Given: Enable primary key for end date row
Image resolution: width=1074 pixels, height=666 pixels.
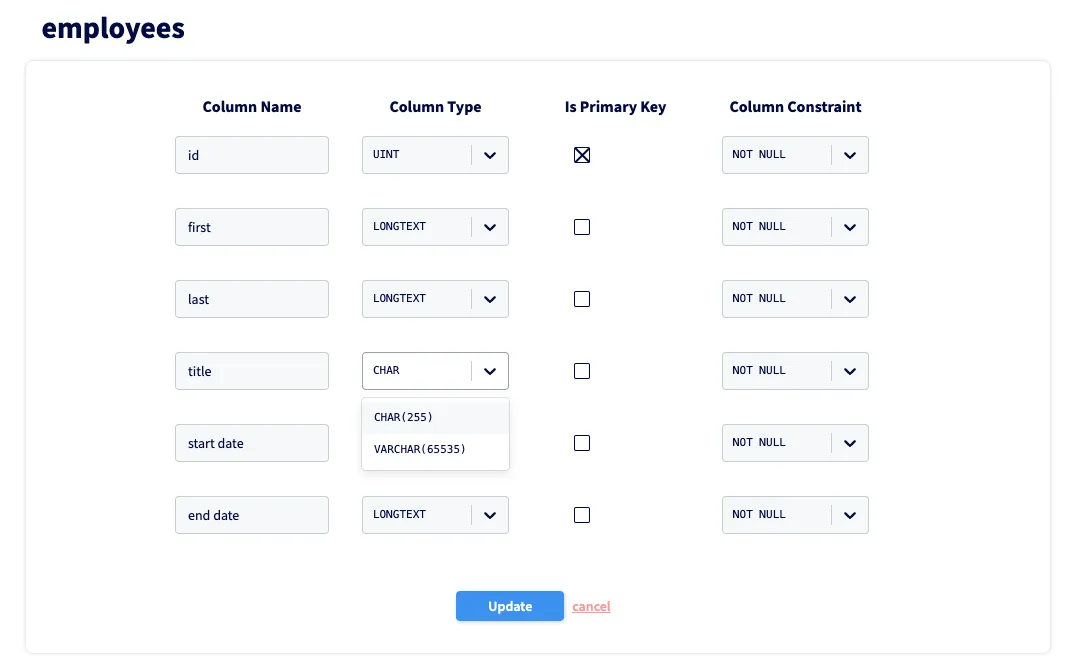Looking at the screenshot, I should tap(582, 515).
